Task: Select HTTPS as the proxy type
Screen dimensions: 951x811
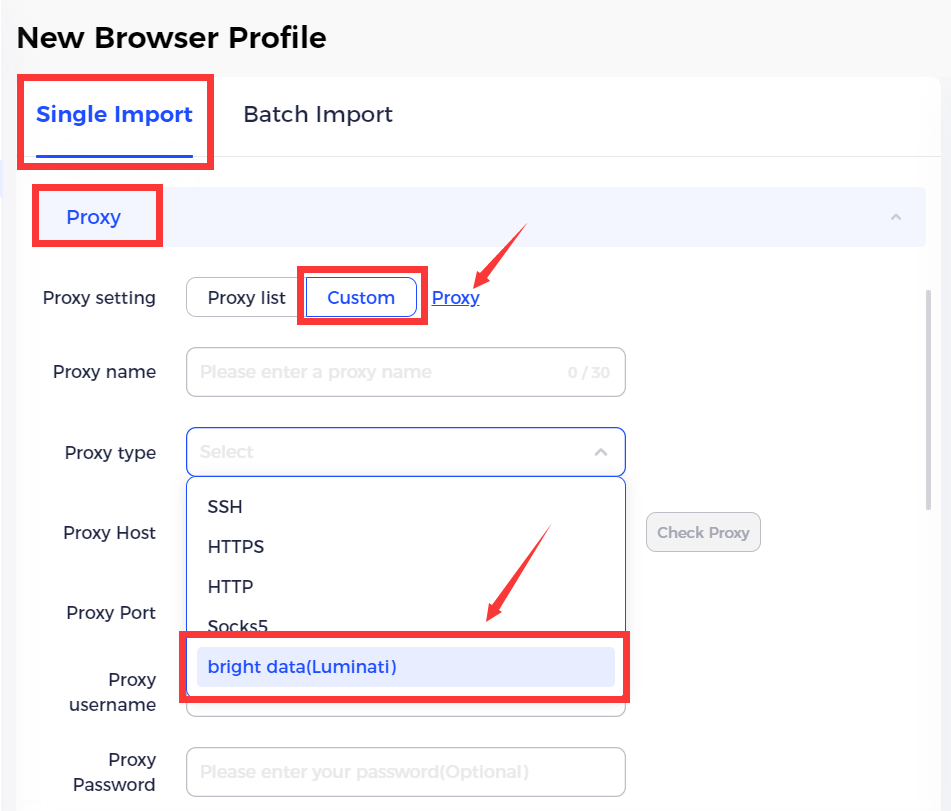Action: click(234, 547)
